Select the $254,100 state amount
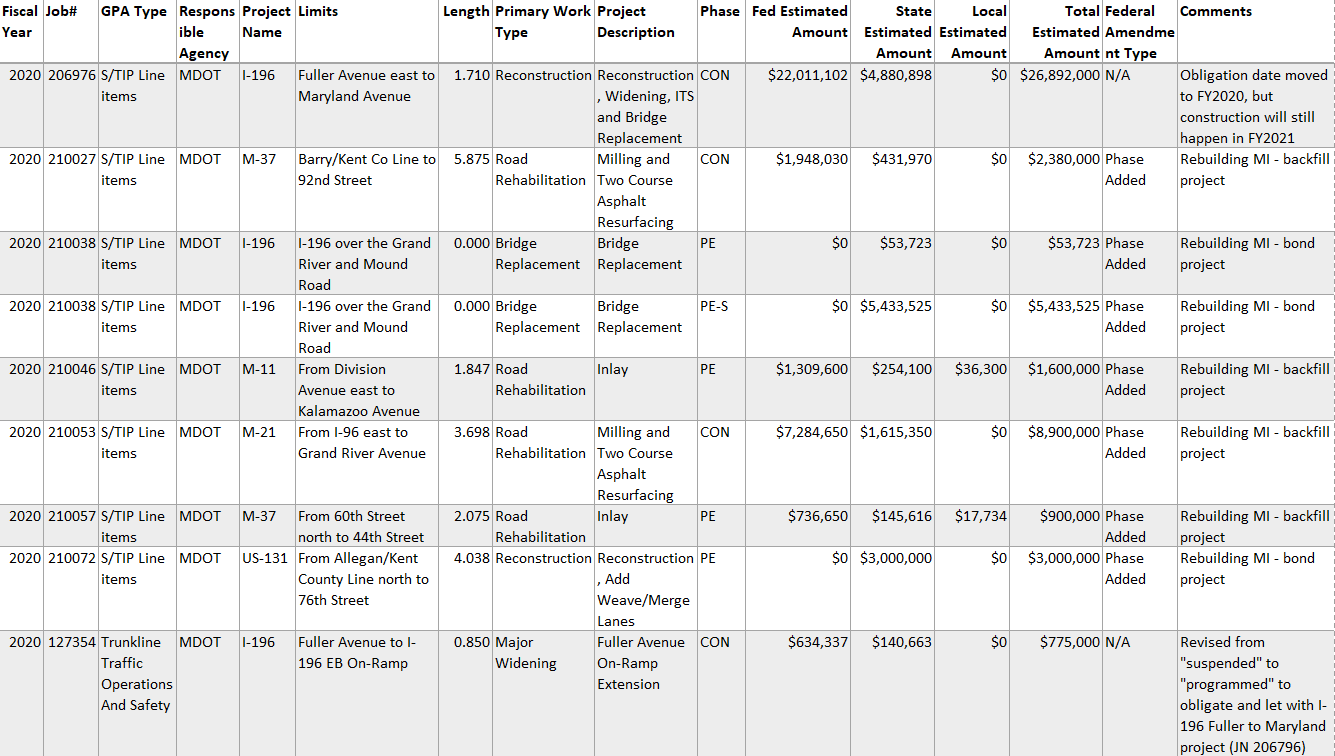The height and width of the screenshot is (756, 1335). coord(901,369)
